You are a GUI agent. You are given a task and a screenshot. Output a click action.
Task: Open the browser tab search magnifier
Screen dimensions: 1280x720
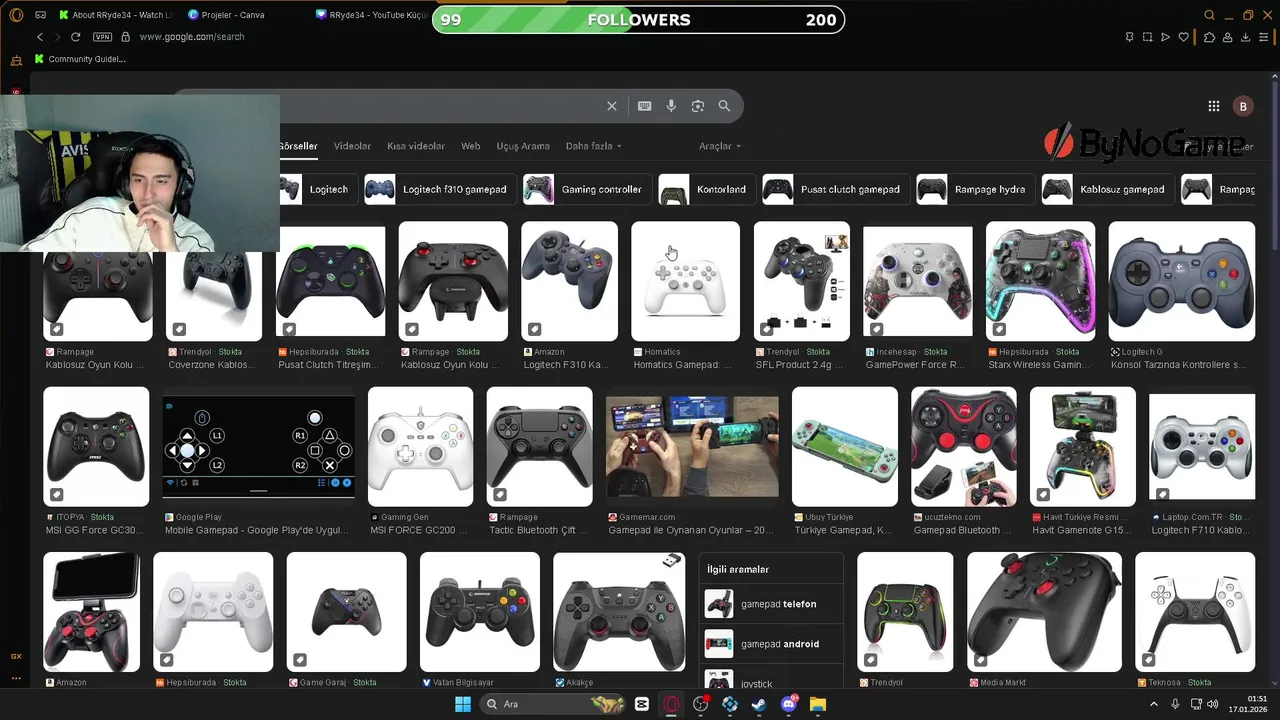[x=1210, y=15]
